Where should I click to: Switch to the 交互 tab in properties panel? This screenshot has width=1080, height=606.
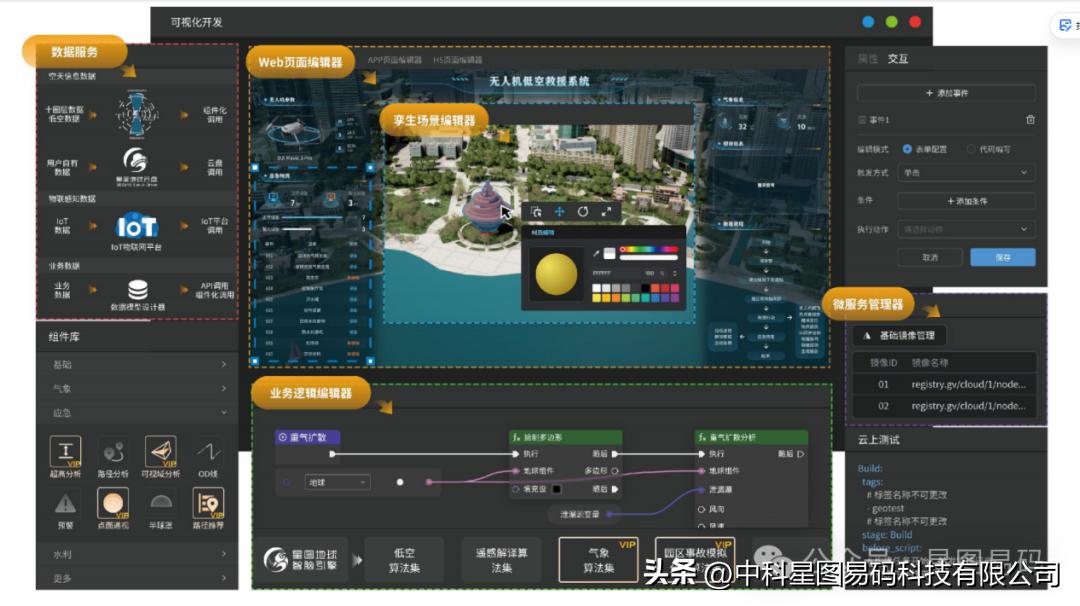tap(897, 58)
